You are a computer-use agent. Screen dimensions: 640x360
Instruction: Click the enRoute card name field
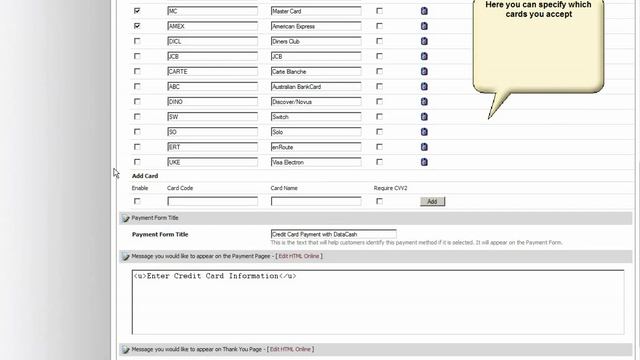[x=316, y=147]
